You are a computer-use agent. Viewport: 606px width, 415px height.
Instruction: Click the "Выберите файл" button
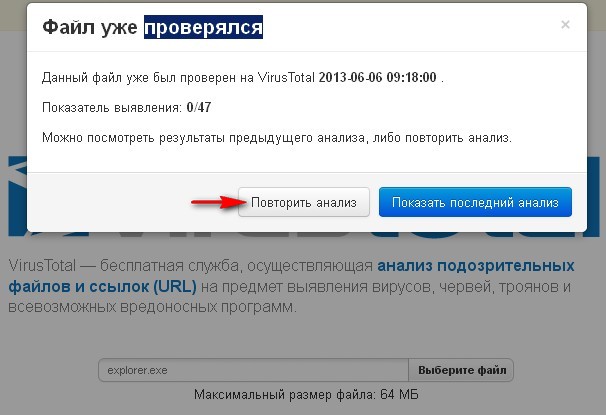point(461,370)
